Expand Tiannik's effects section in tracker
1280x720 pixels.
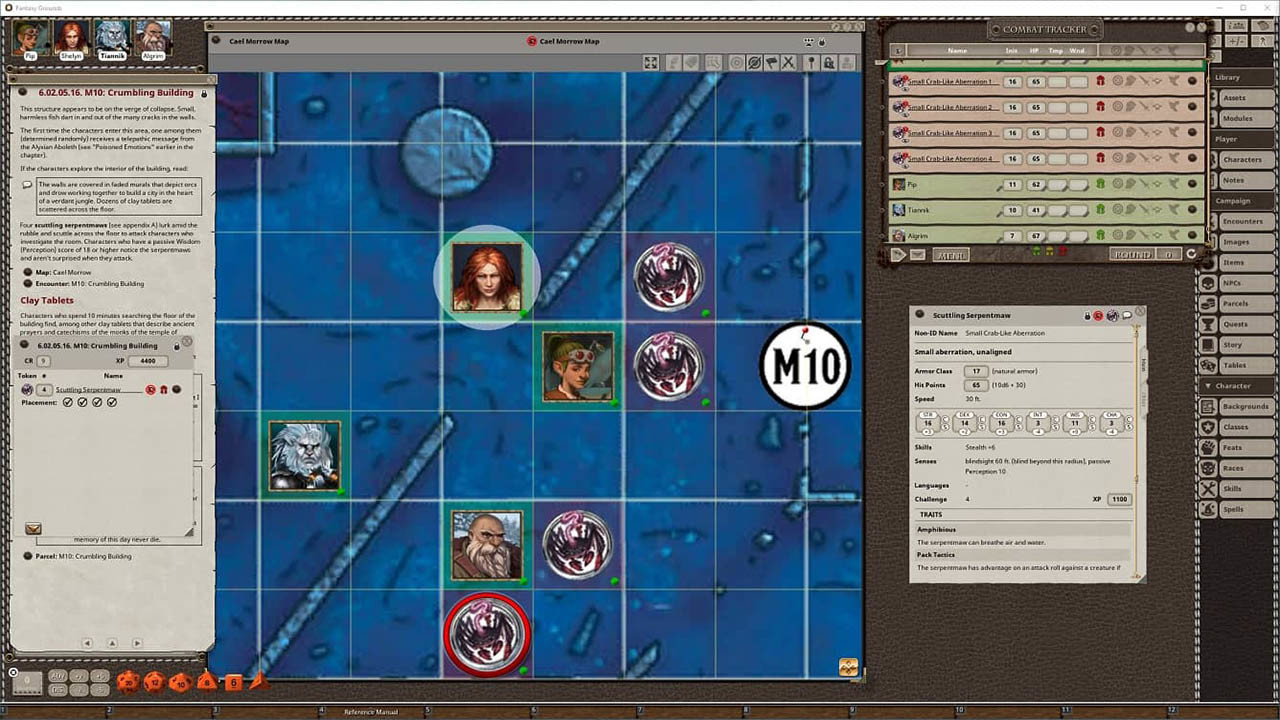pyautogui.click(x=1174, y=210)
